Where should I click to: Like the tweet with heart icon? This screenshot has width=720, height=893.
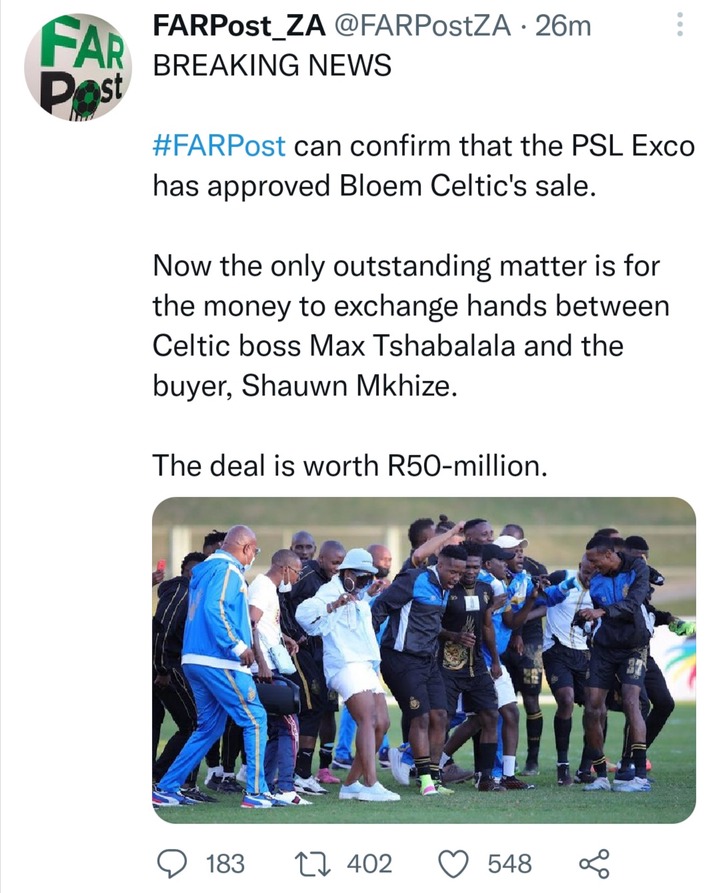tap(454, 863)
